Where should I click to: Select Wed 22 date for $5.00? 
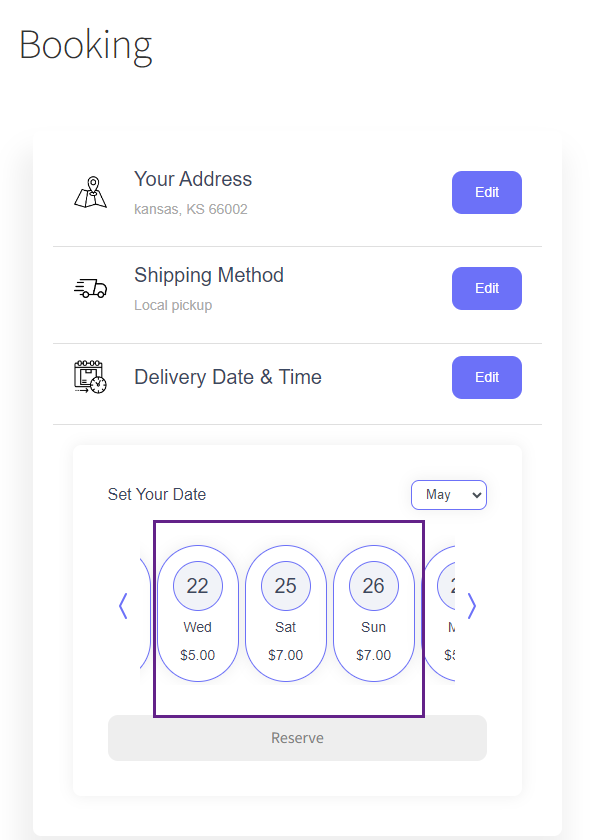198,613
